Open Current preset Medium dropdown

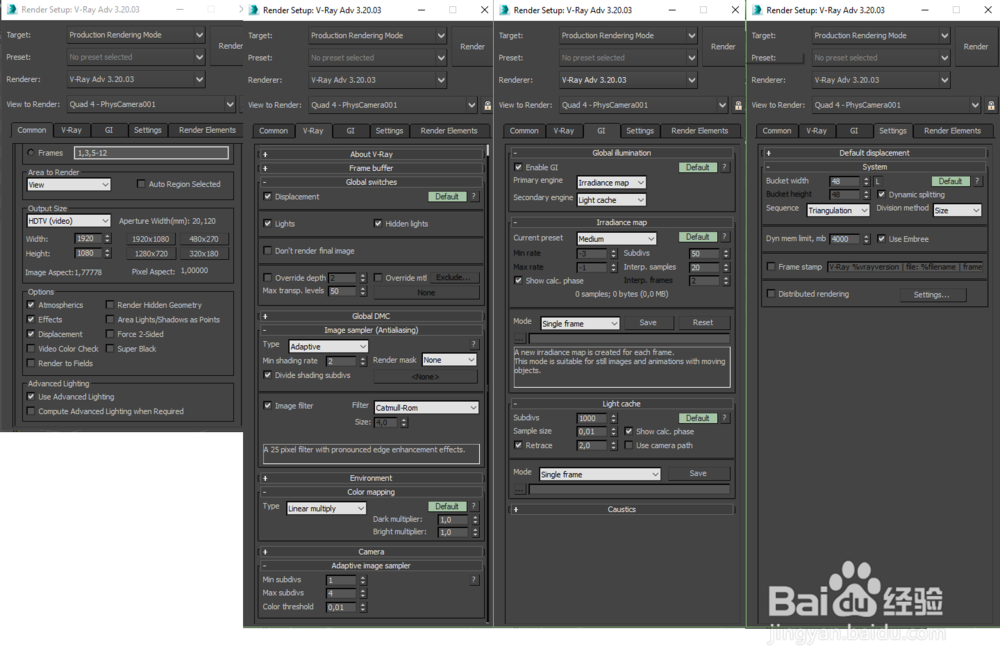[x=616, y=238]
